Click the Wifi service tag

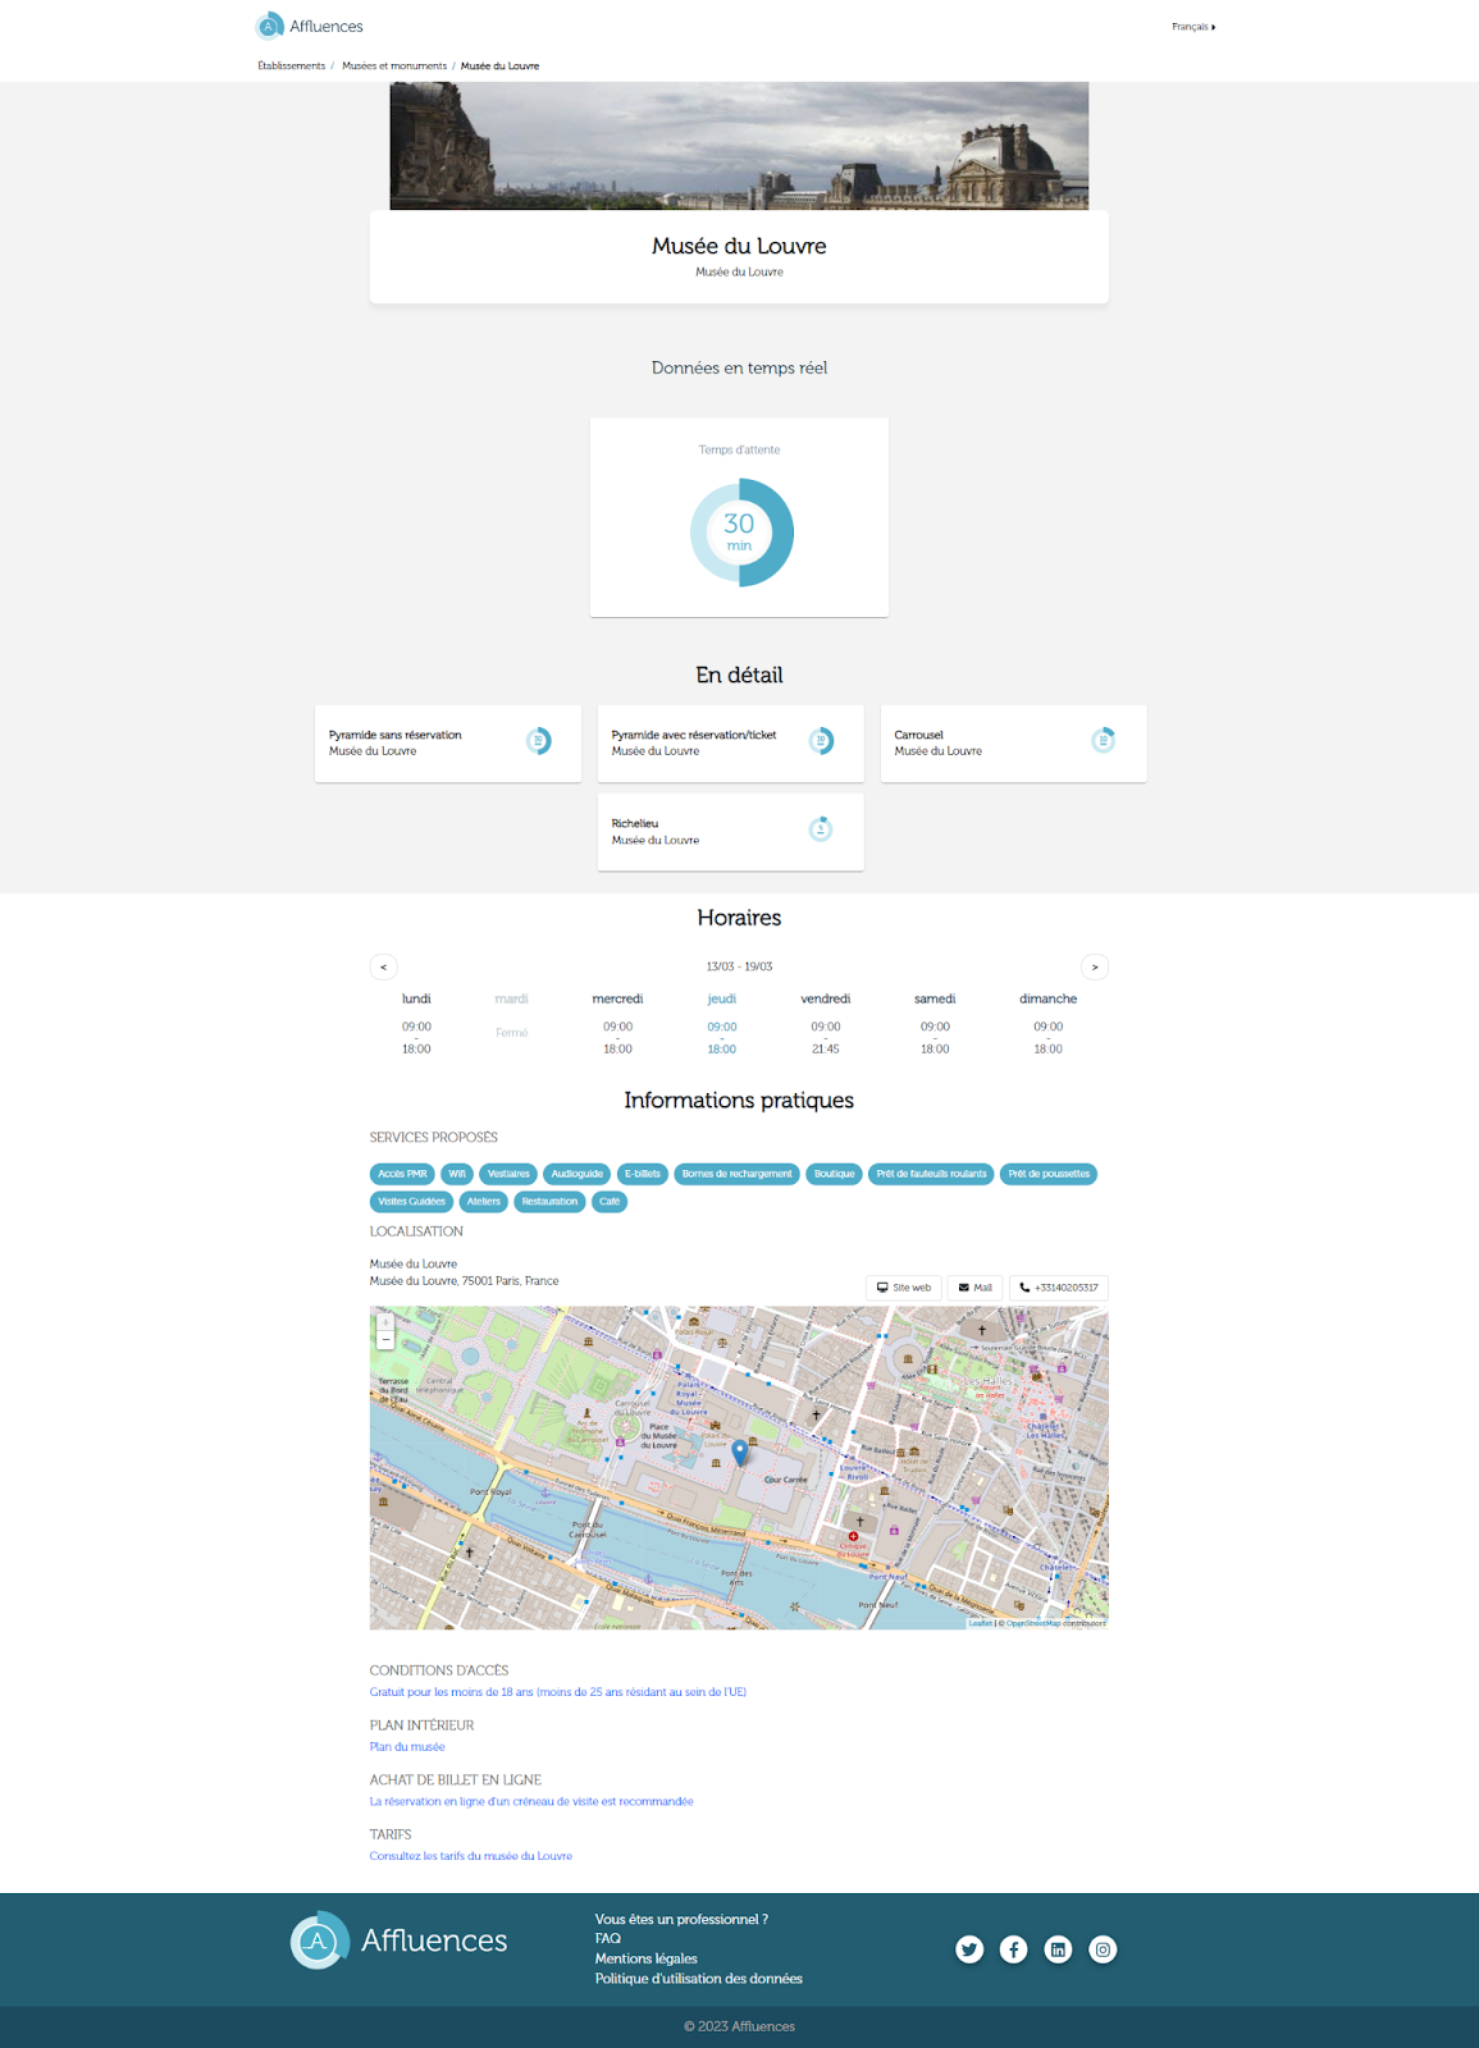[x=457, y=1174]
